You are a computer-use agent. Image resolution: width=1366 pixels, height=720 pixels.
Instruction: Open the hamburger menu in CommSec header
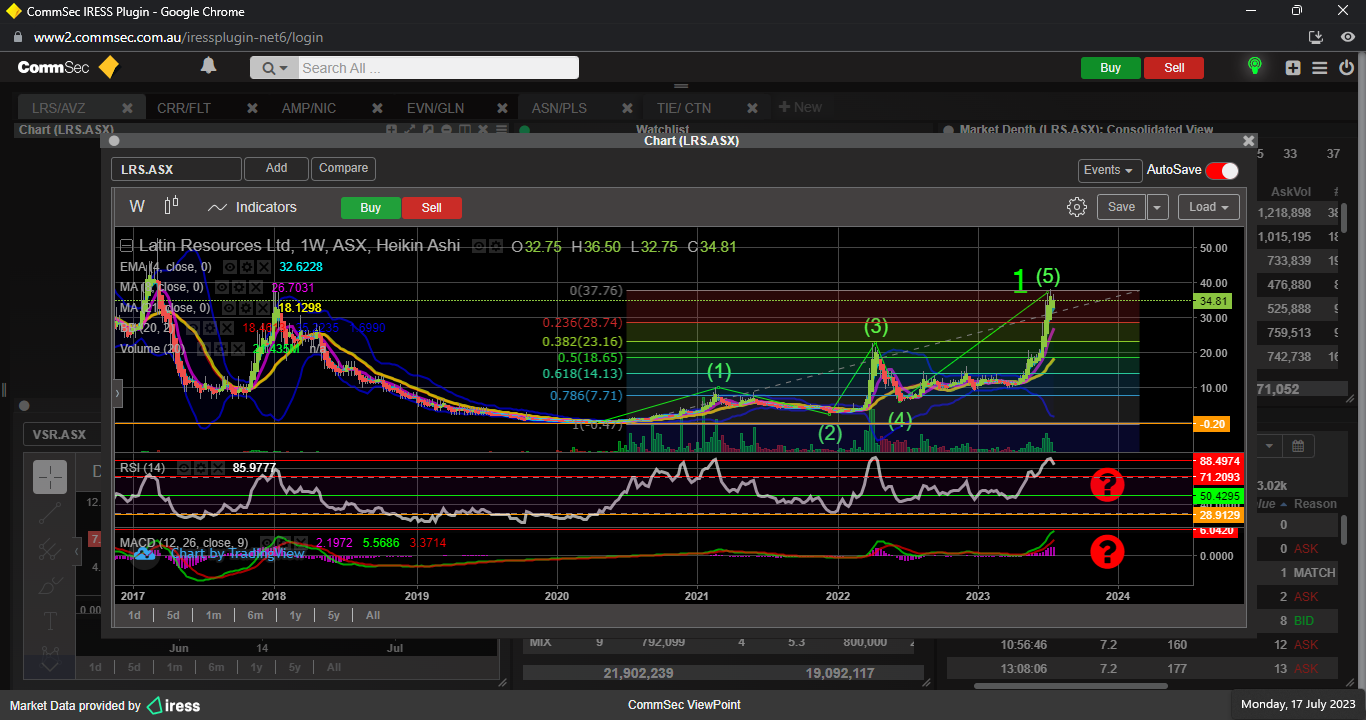click(1320, 68)
